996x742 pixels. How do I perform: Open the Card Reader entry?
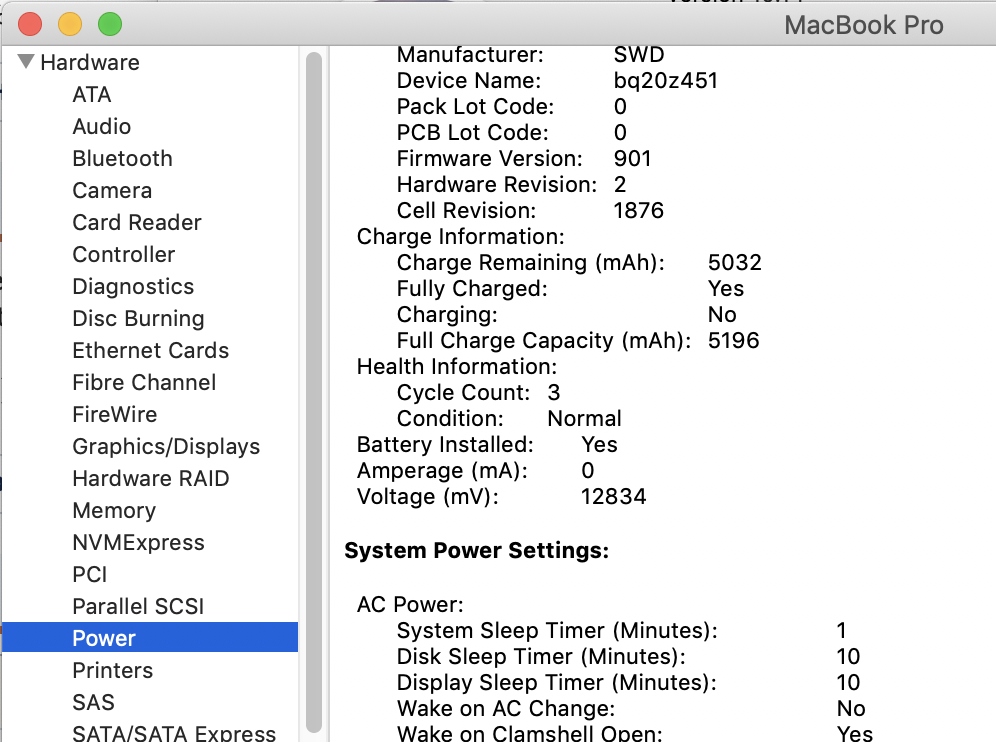(137, 223)
